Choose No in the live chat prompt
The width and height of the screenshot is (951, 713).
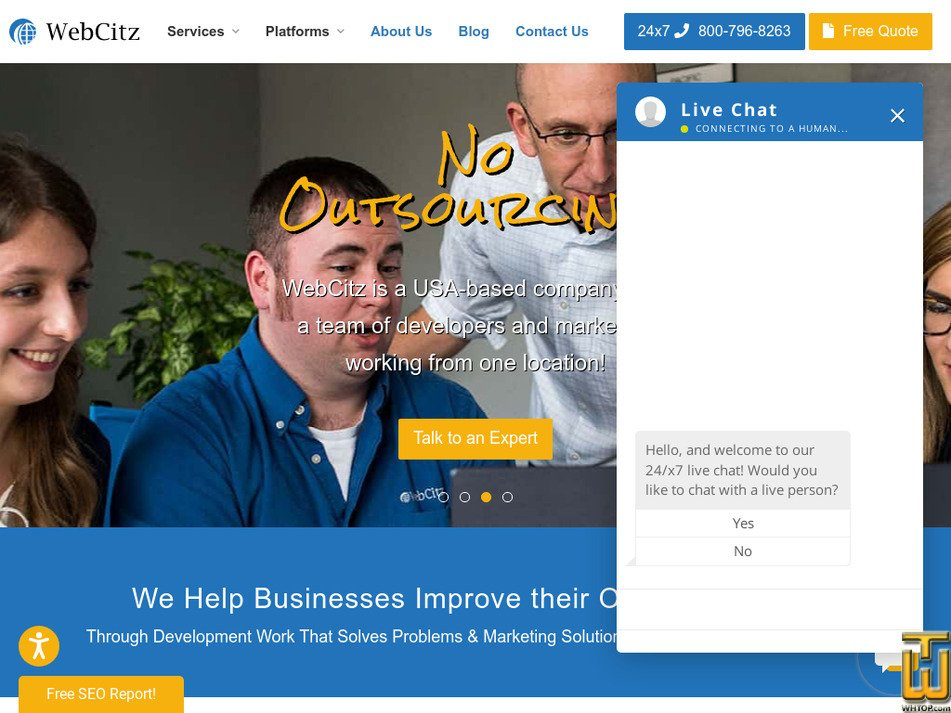coord(743,551)
